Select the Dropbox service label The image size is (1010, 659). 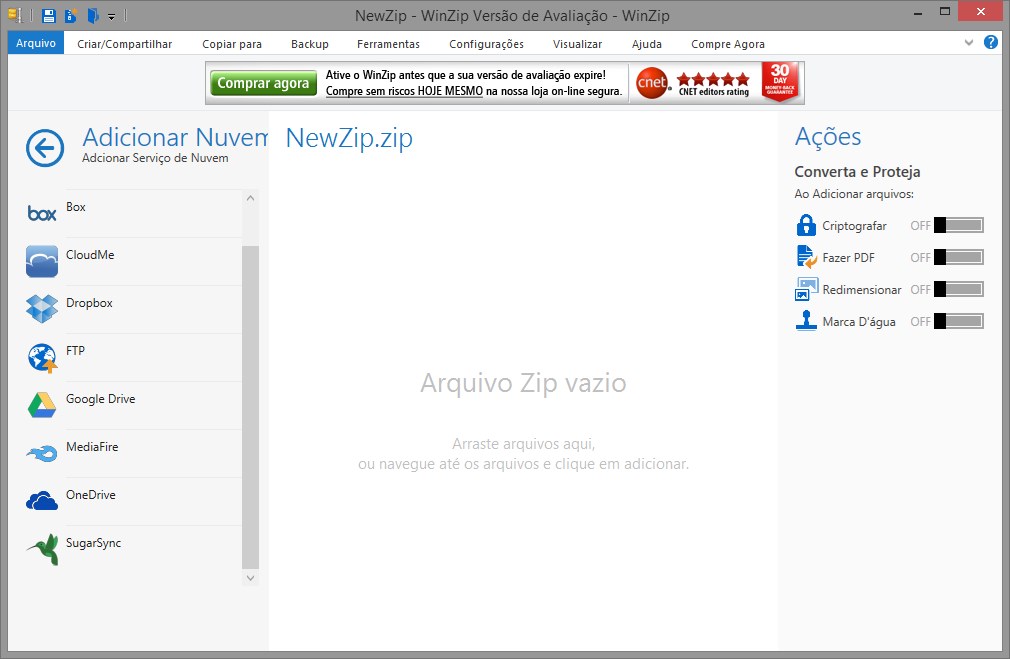coord(89,303)
